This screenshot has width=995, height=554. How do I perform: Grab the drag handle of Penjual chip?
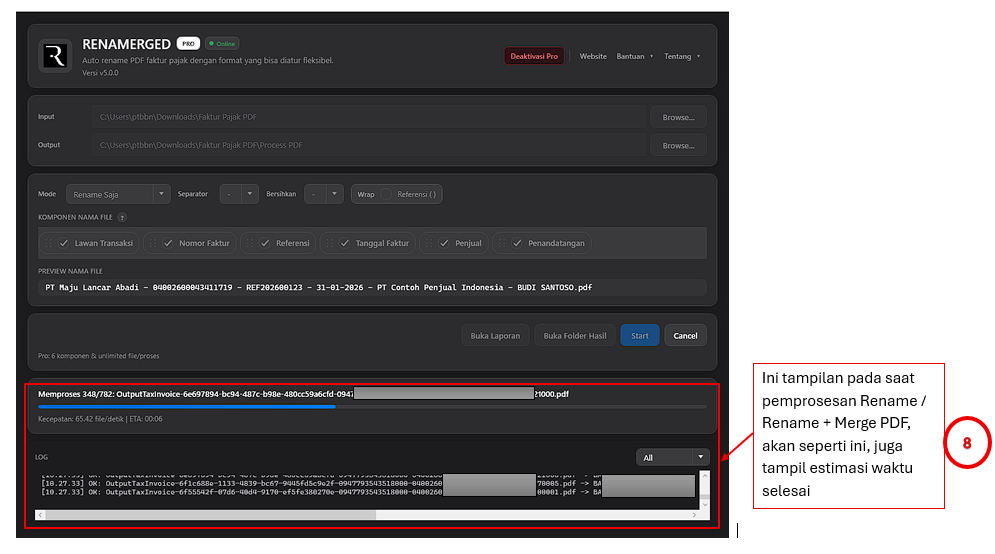tap(429, 243)
